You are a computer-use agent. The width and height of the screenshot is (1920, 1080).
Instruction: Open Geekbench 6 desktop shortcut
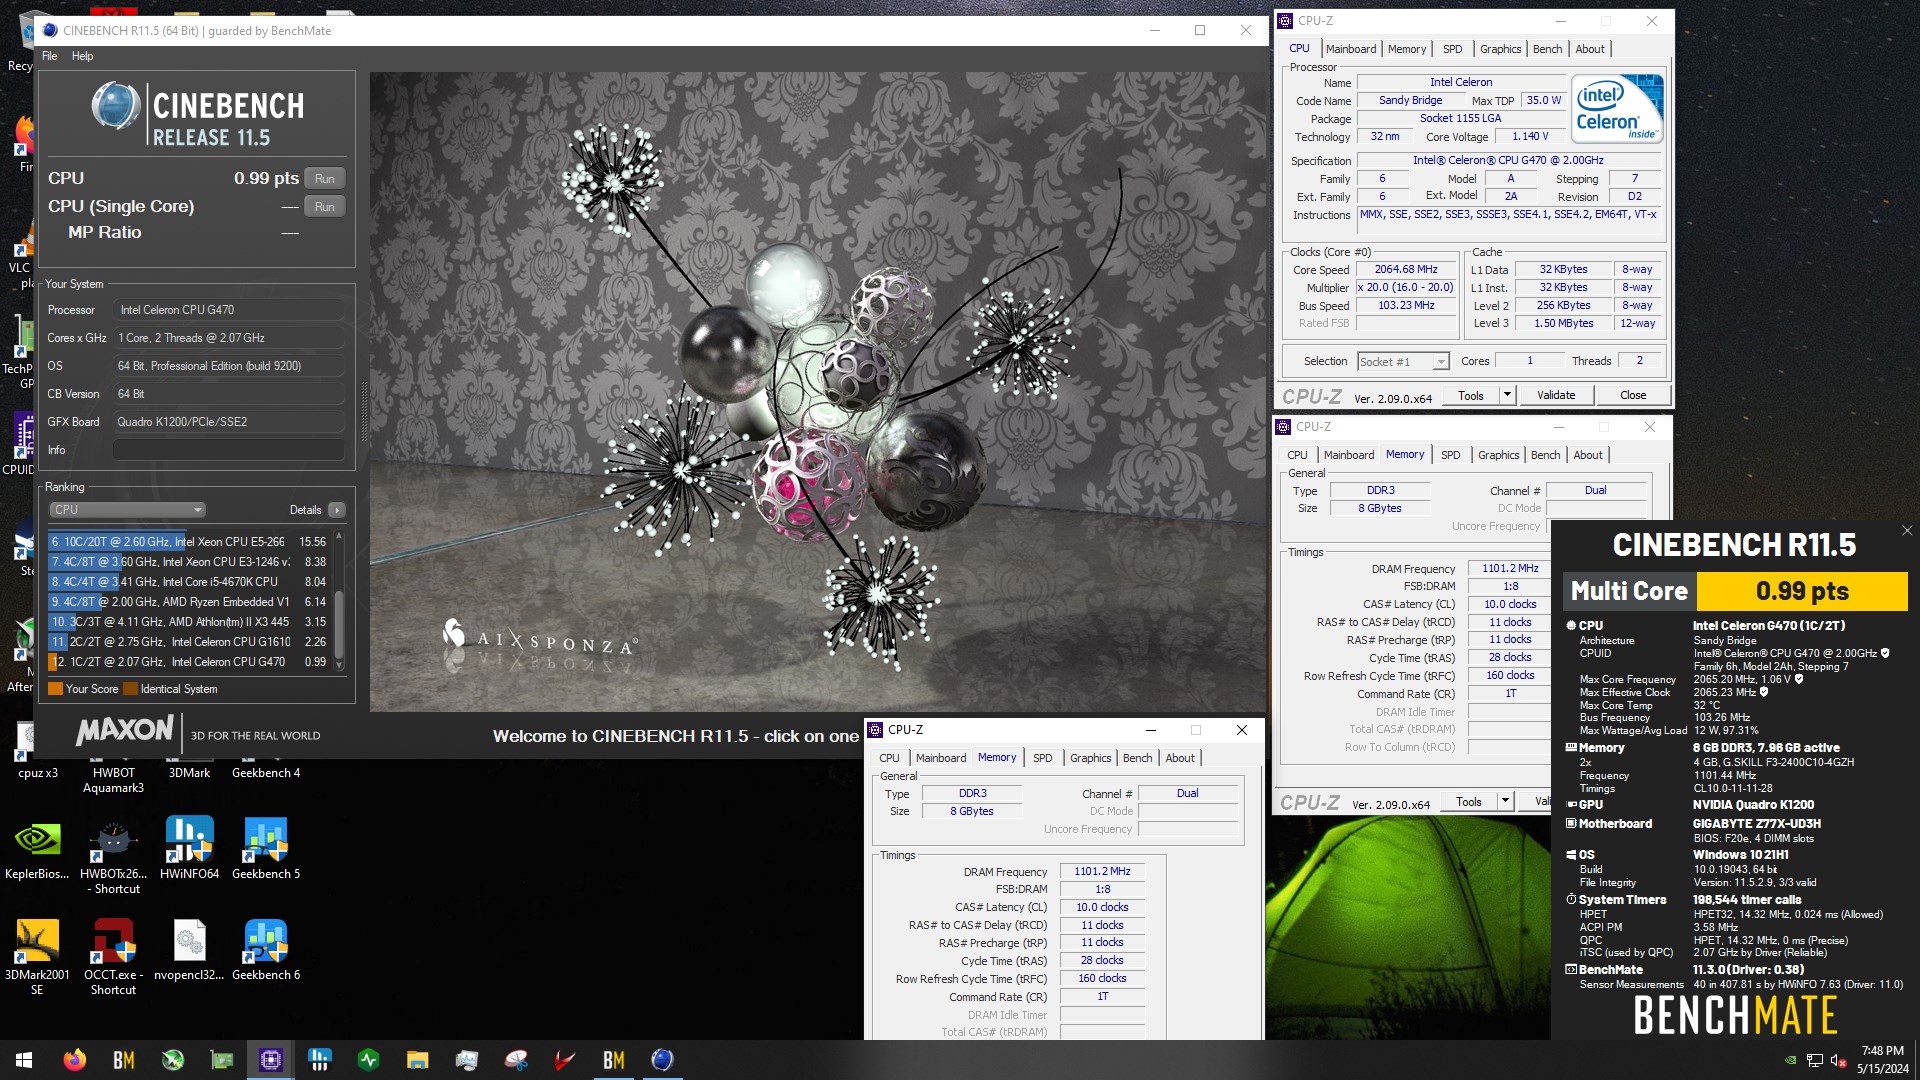(266, 950)
